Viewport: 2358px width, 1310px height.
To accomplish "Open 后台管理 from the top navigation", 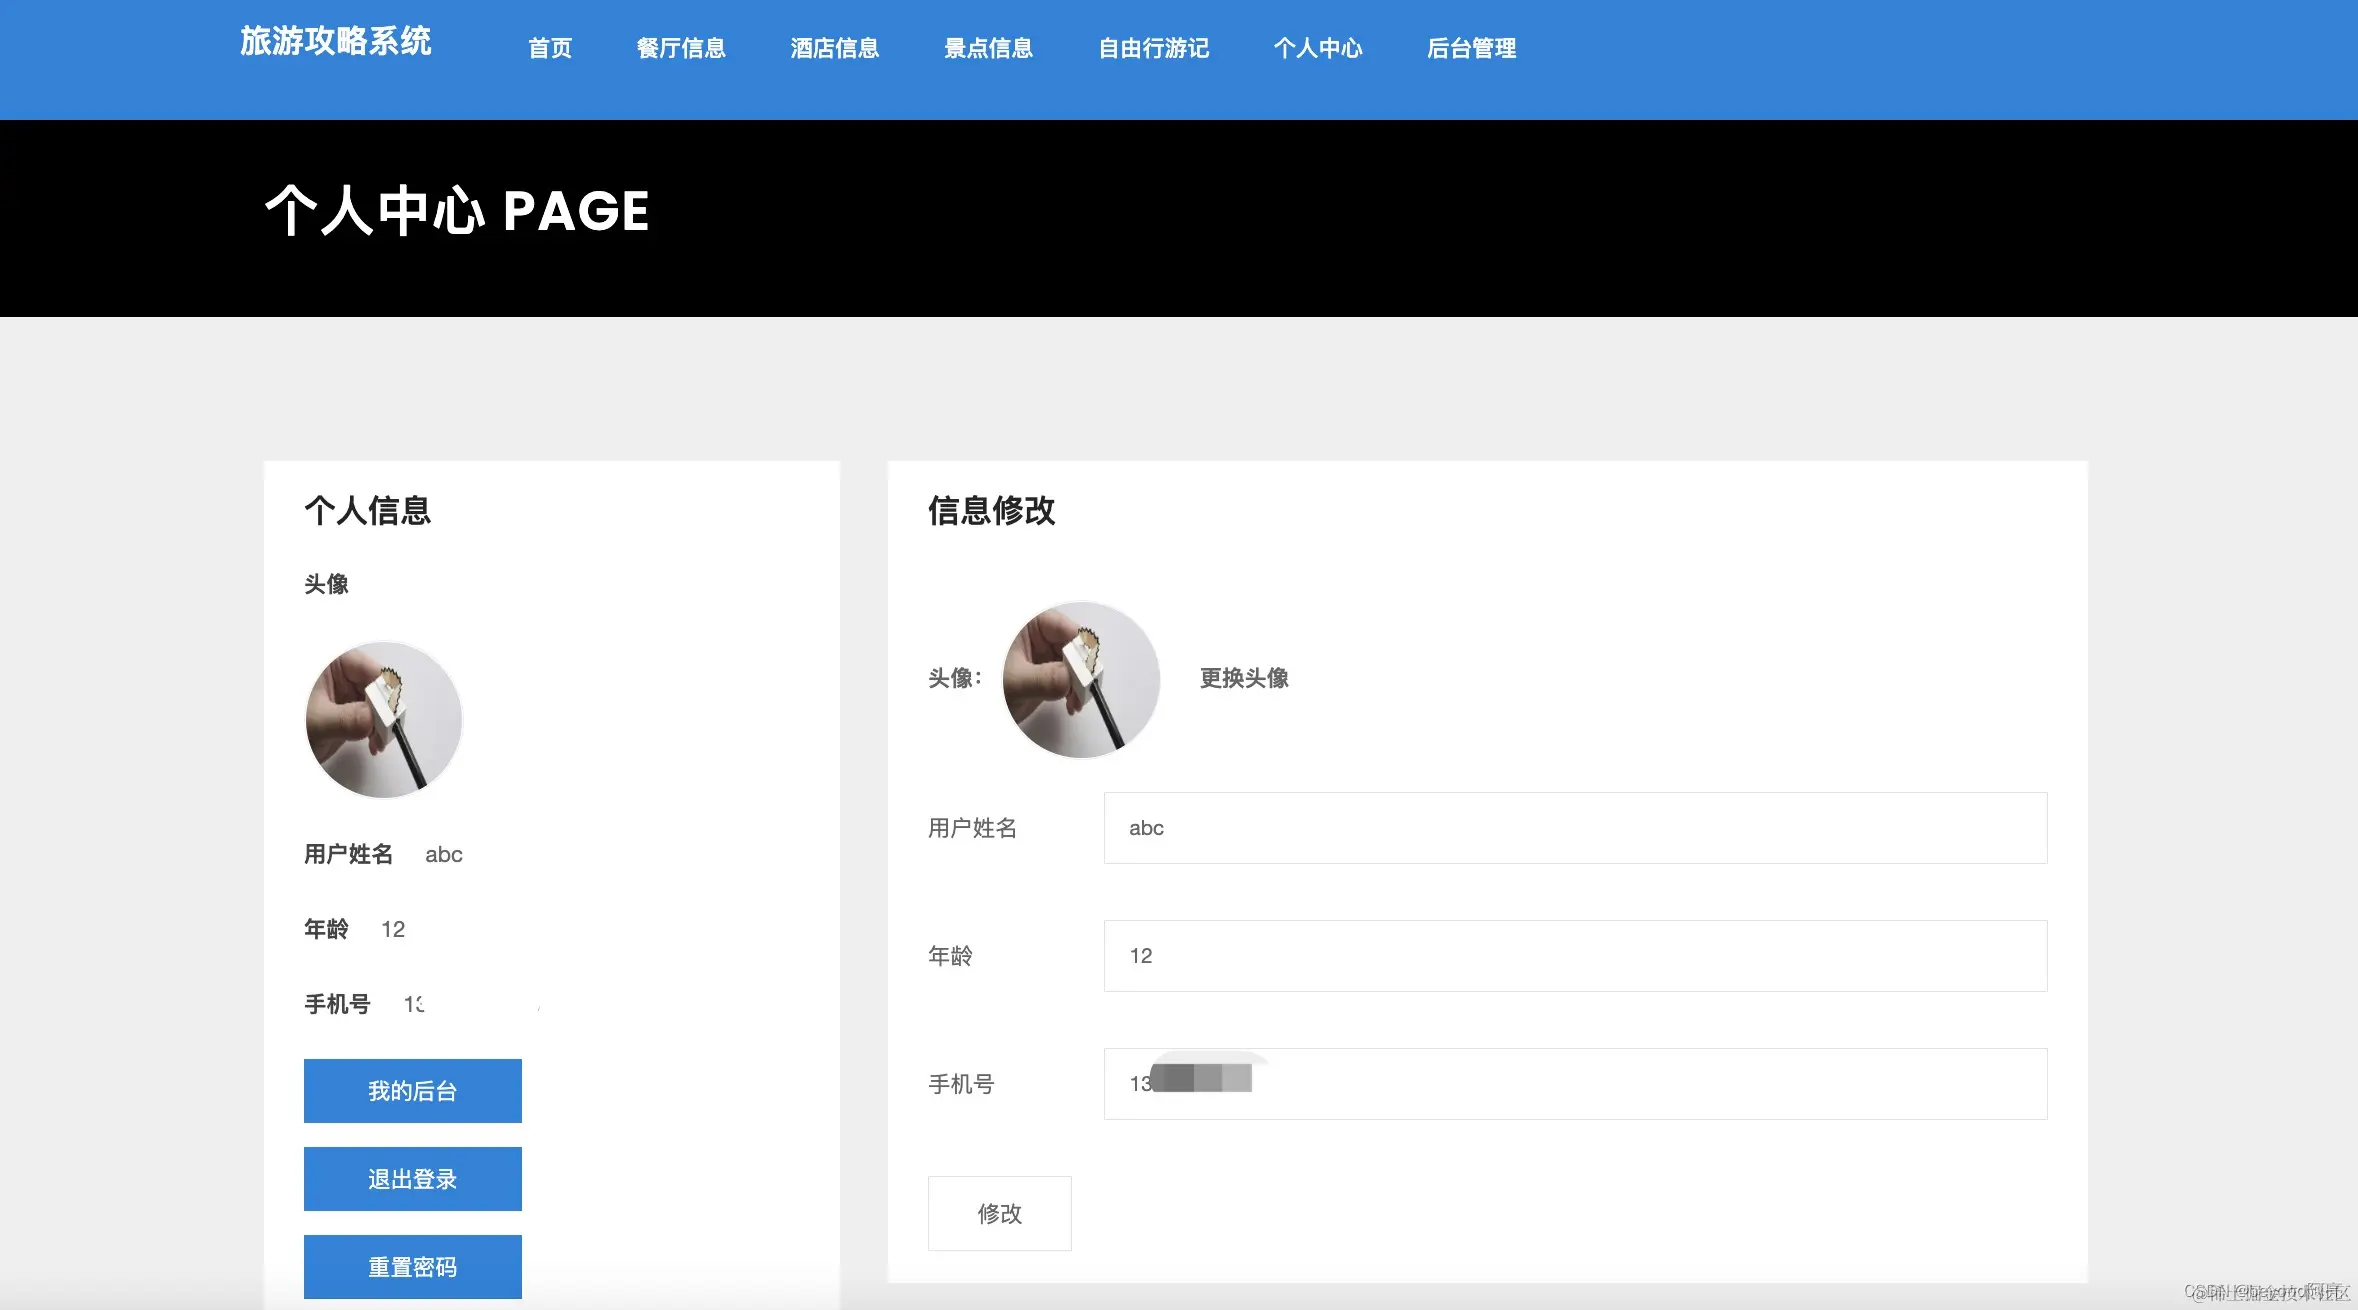I will pyautogui.click(x=1471, y=48).
